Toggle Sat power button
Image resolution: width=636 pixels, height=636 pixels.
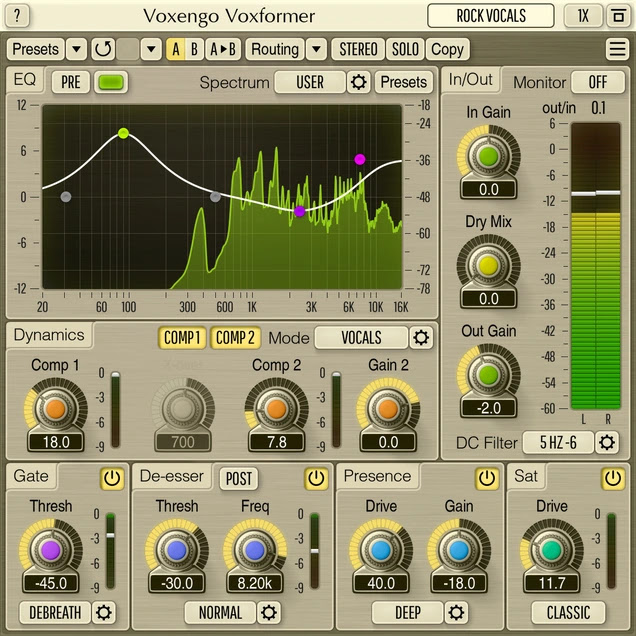(612, 479)
